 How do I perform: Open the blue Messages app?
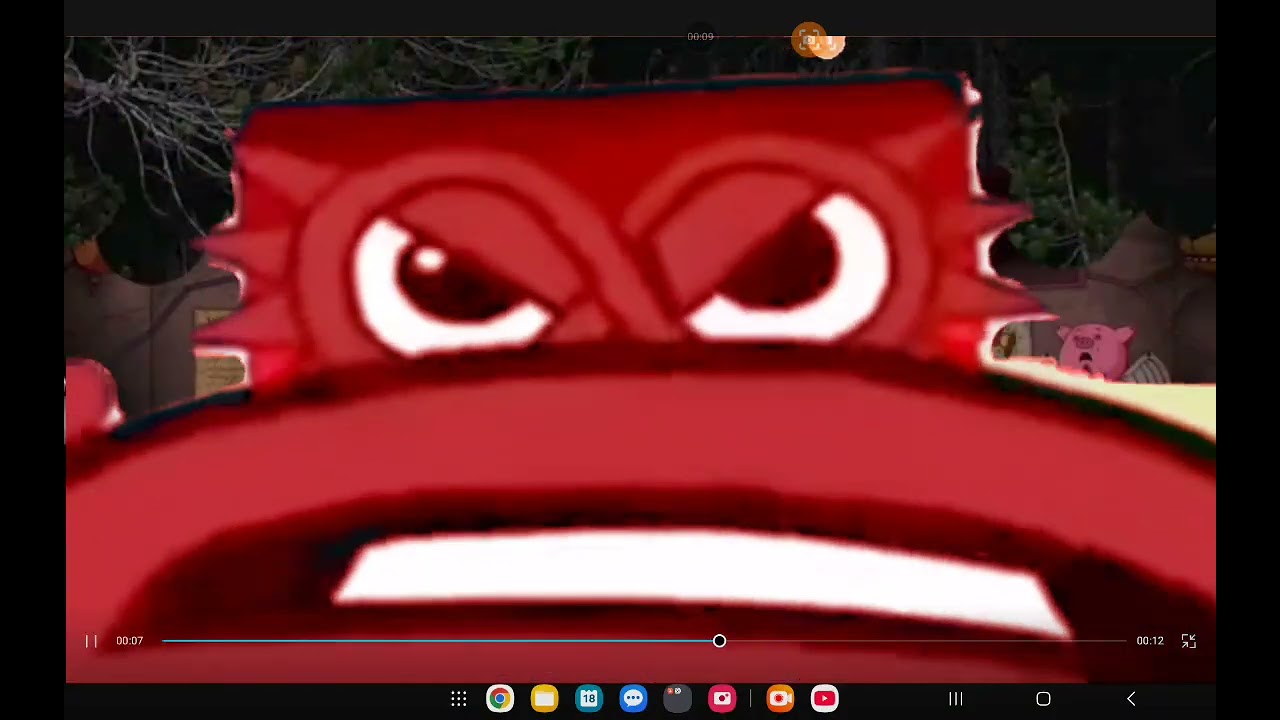633,699
